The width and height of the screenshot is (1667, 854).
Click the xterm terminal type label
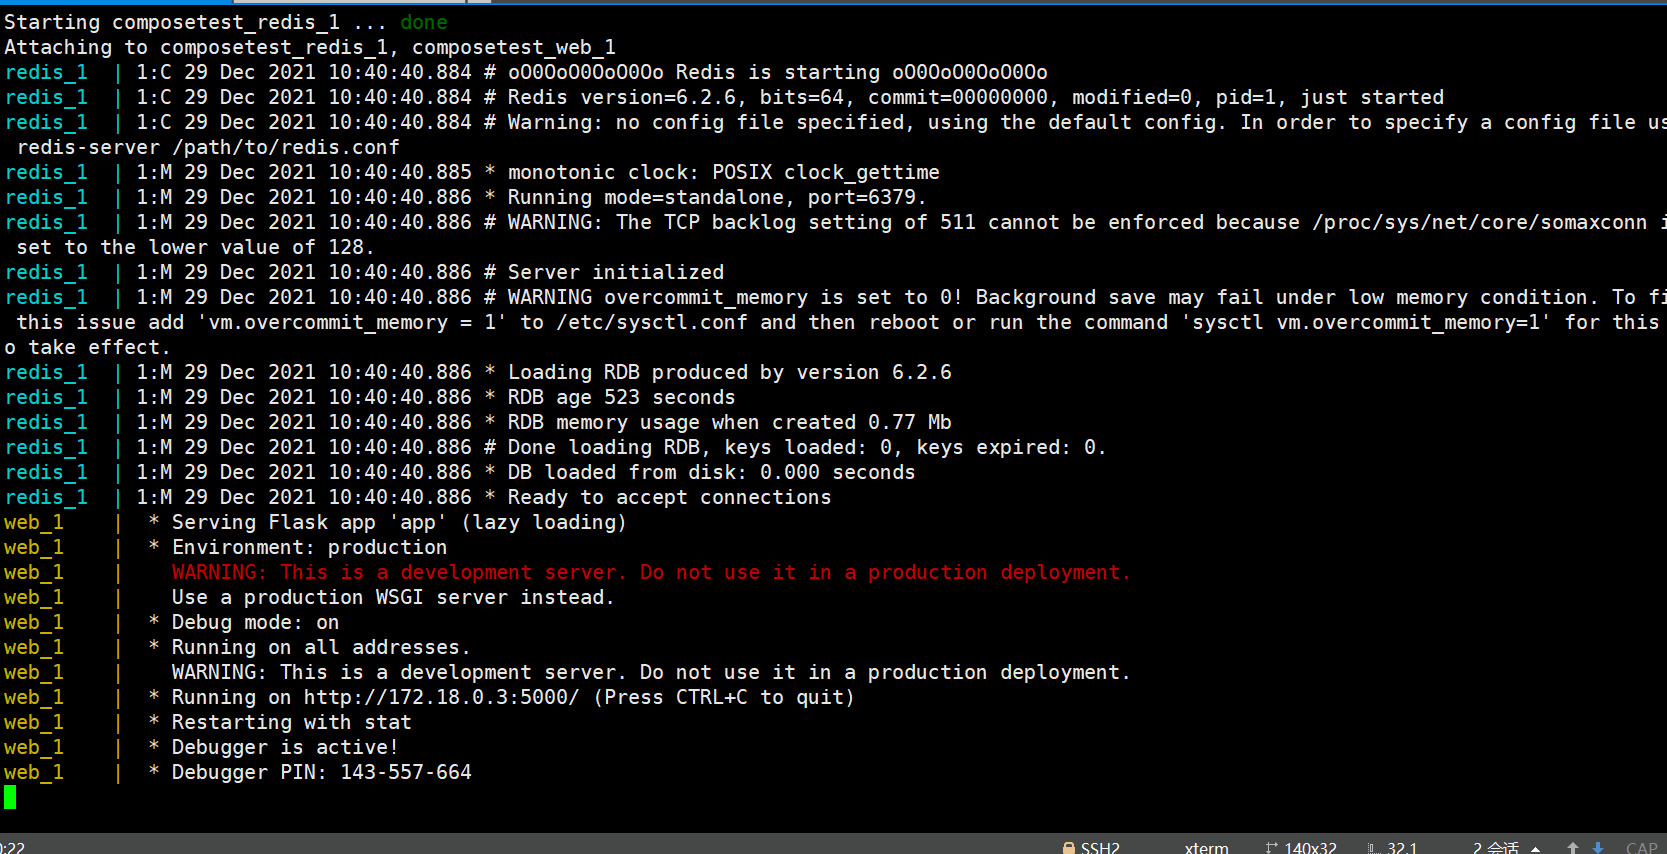tap(1207, 847)
